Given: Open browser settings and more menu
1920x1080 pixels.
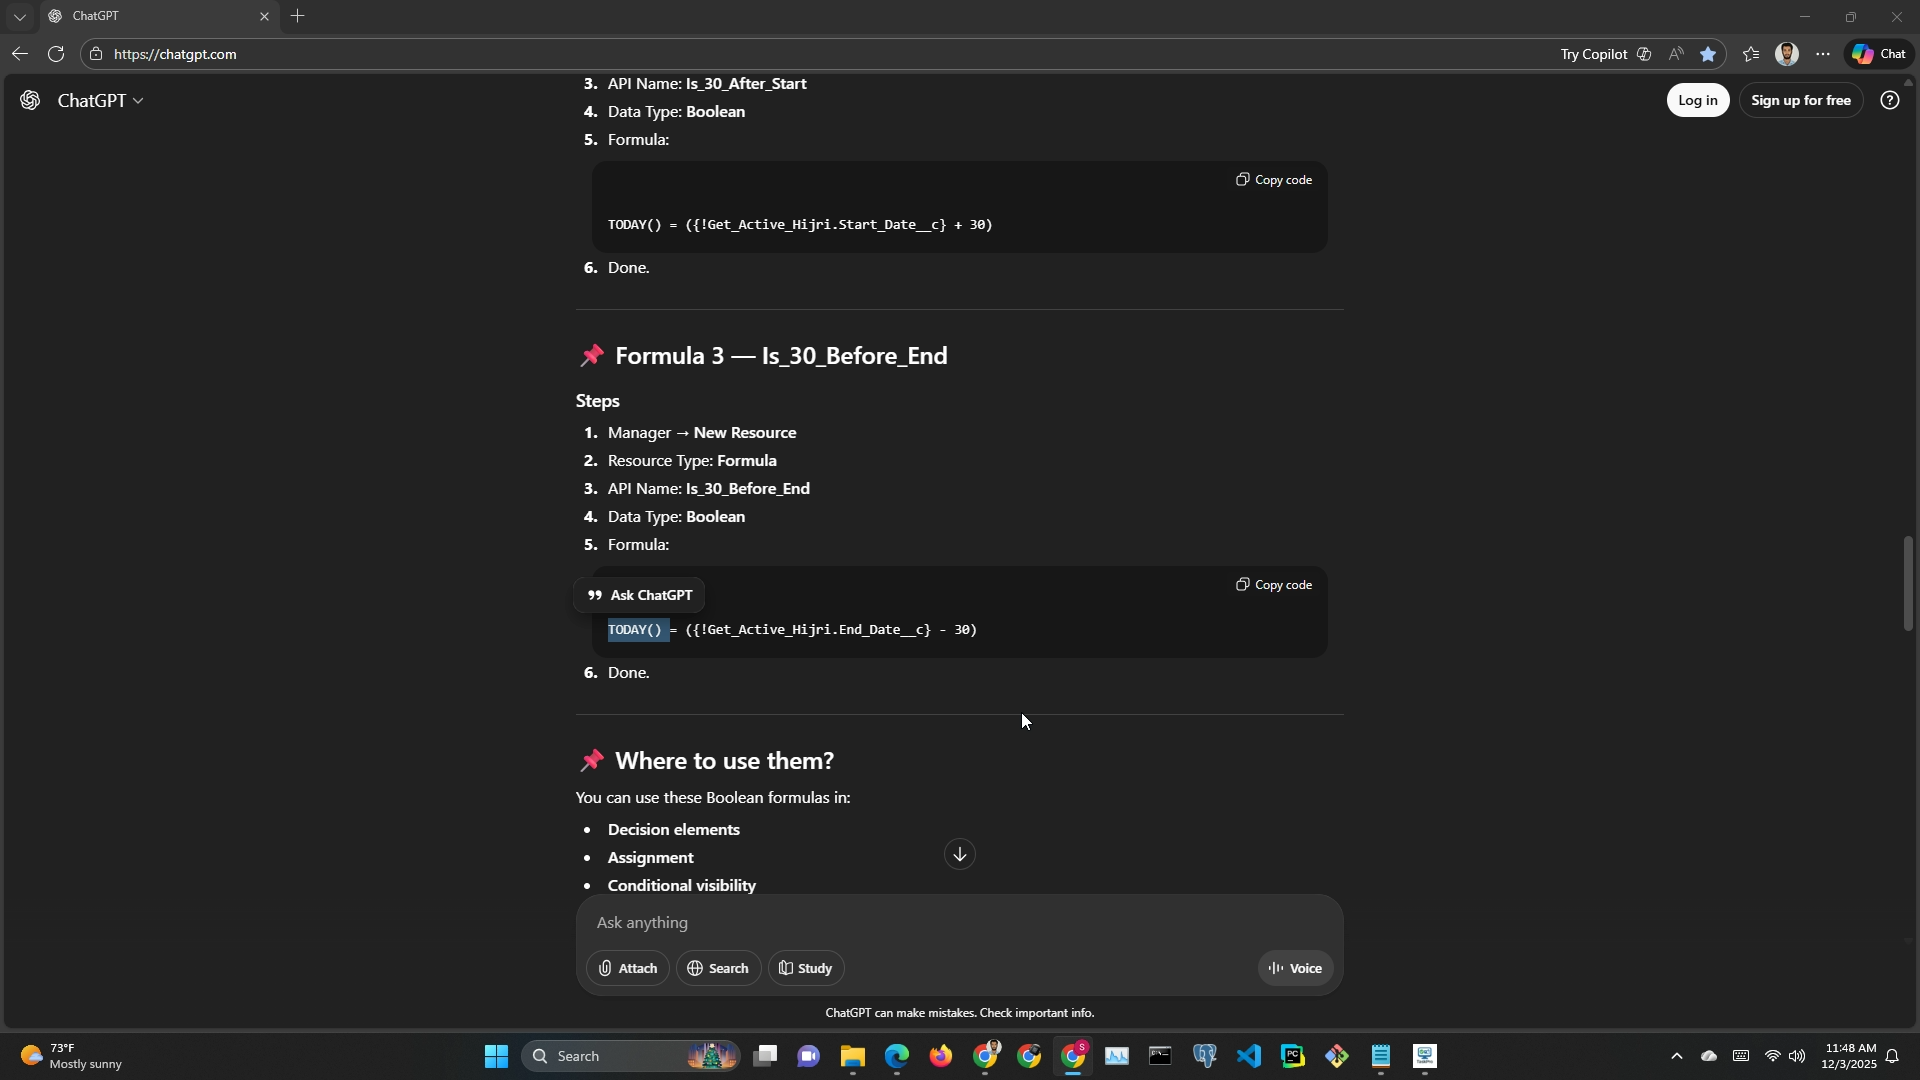Looking at the screenshot, I should click(1823, 55).
